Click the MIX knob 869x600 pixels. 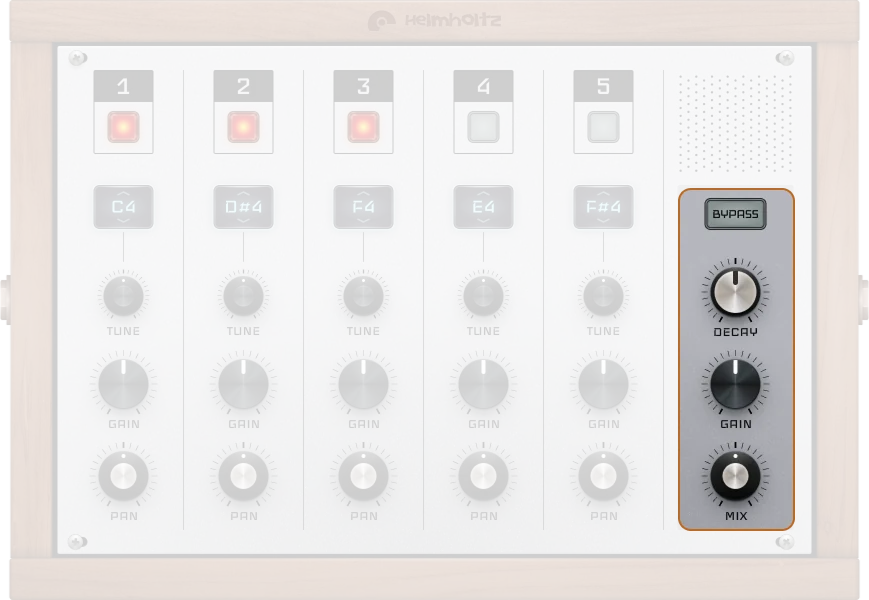pos(735,476)
